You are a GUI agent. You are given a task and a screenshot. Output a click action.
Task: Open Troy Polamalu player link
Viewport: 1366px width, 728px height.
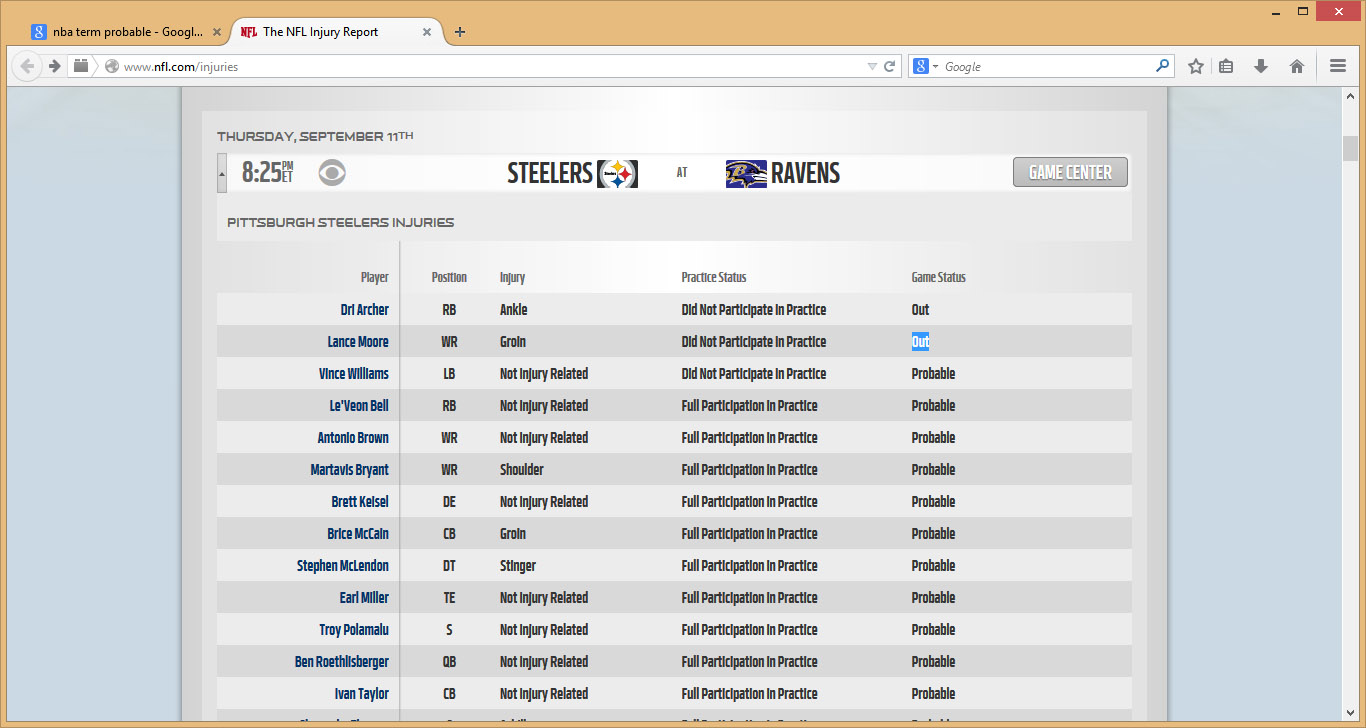point(354,630)
